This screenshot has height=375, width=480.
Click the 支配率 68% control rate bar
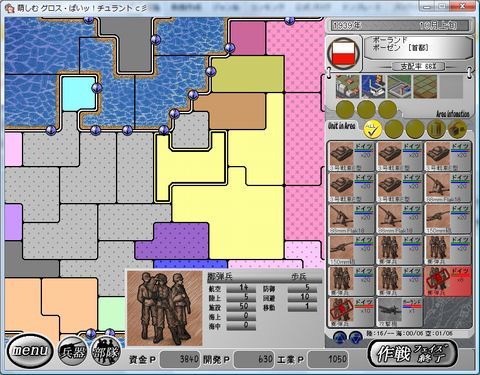tap(418, 66)
